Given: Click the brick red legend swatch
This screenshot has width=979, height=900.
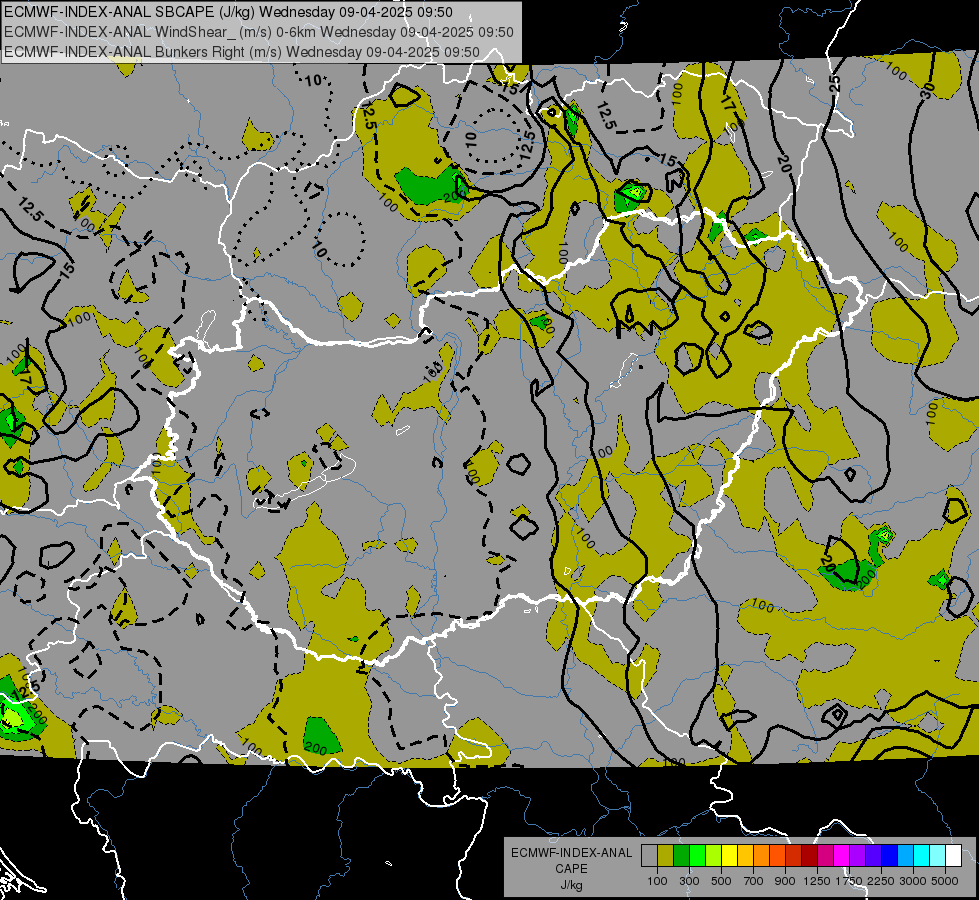Looking at the screenshot, I should [794, 855].
